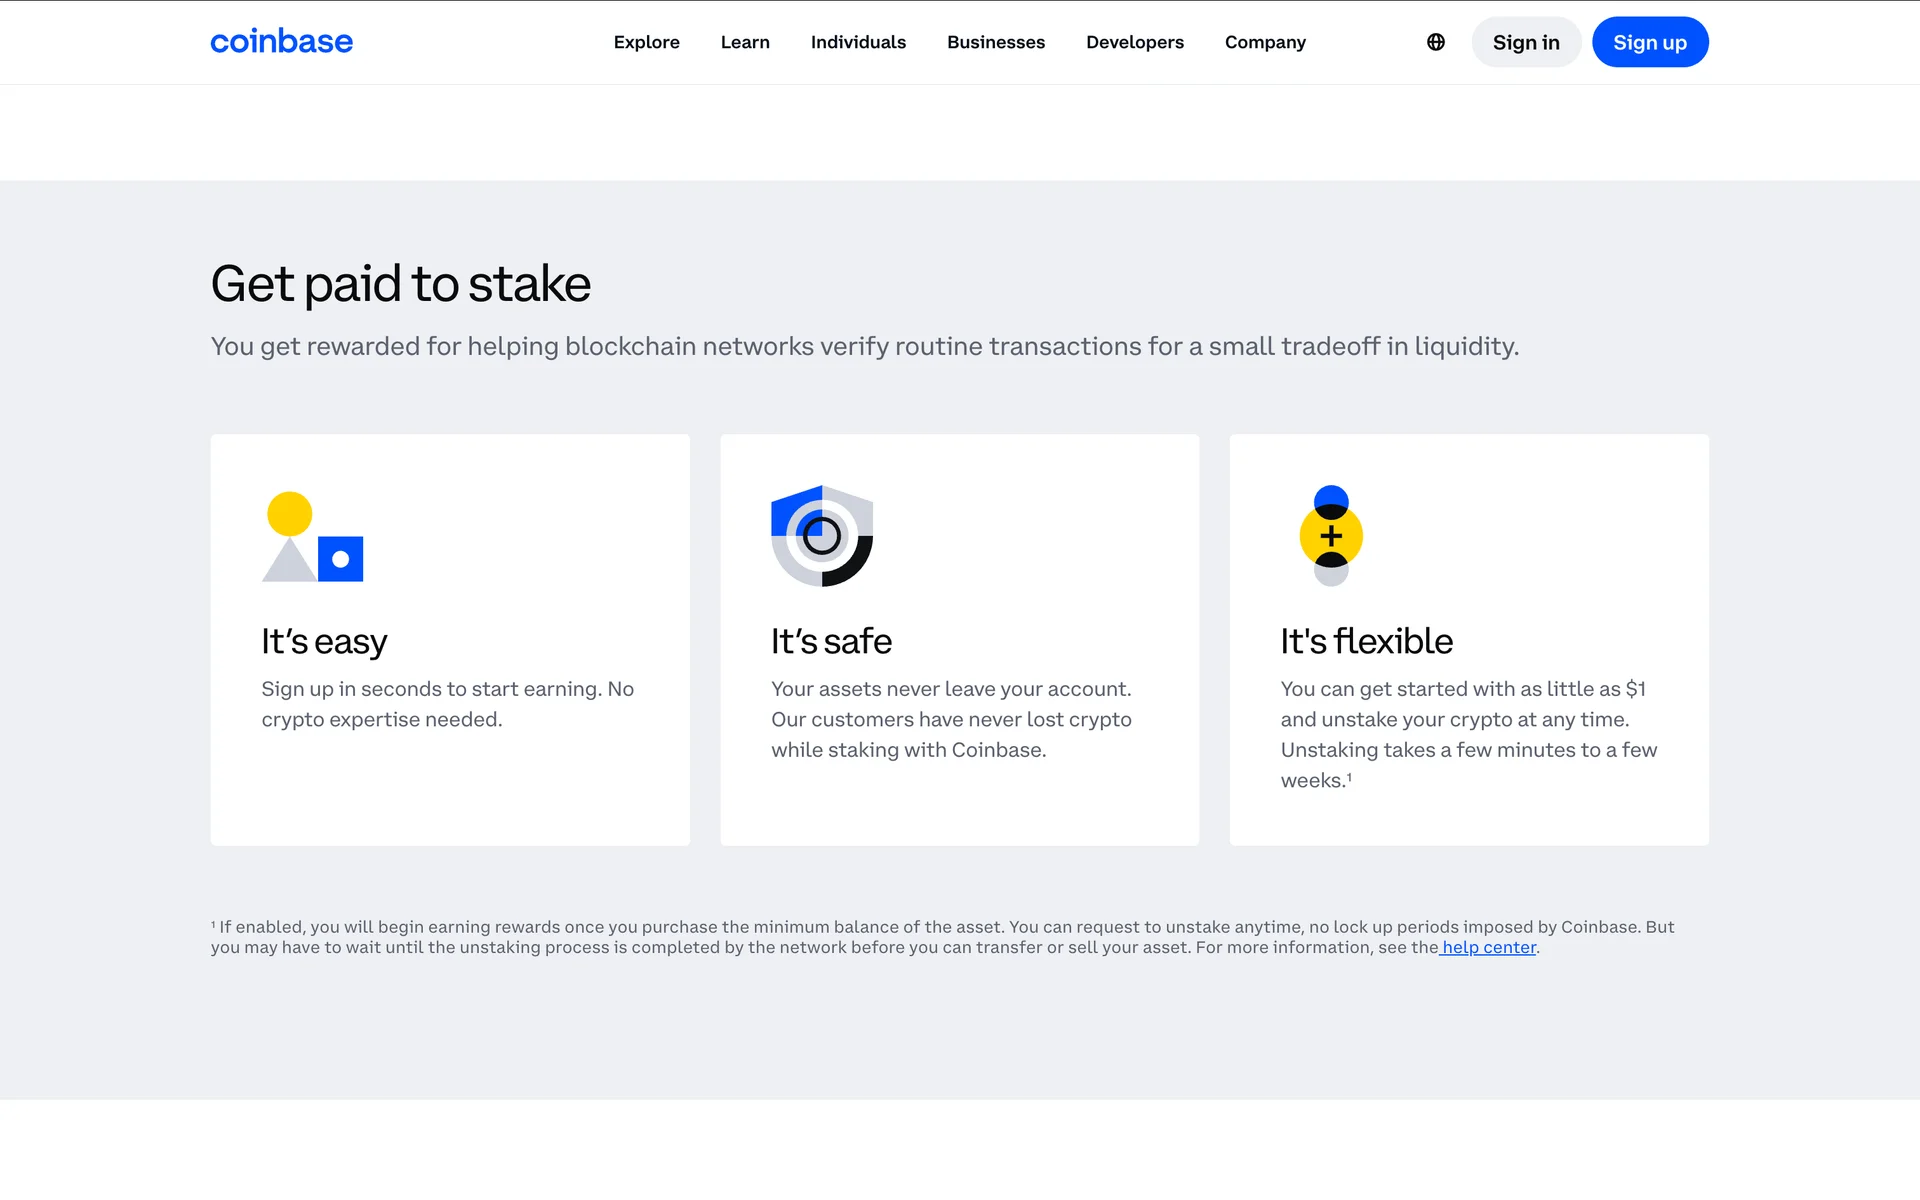
Task: Click the yellow plus "It's flexible" icon
Action: pyautogui.click(x=1331, y=536)
